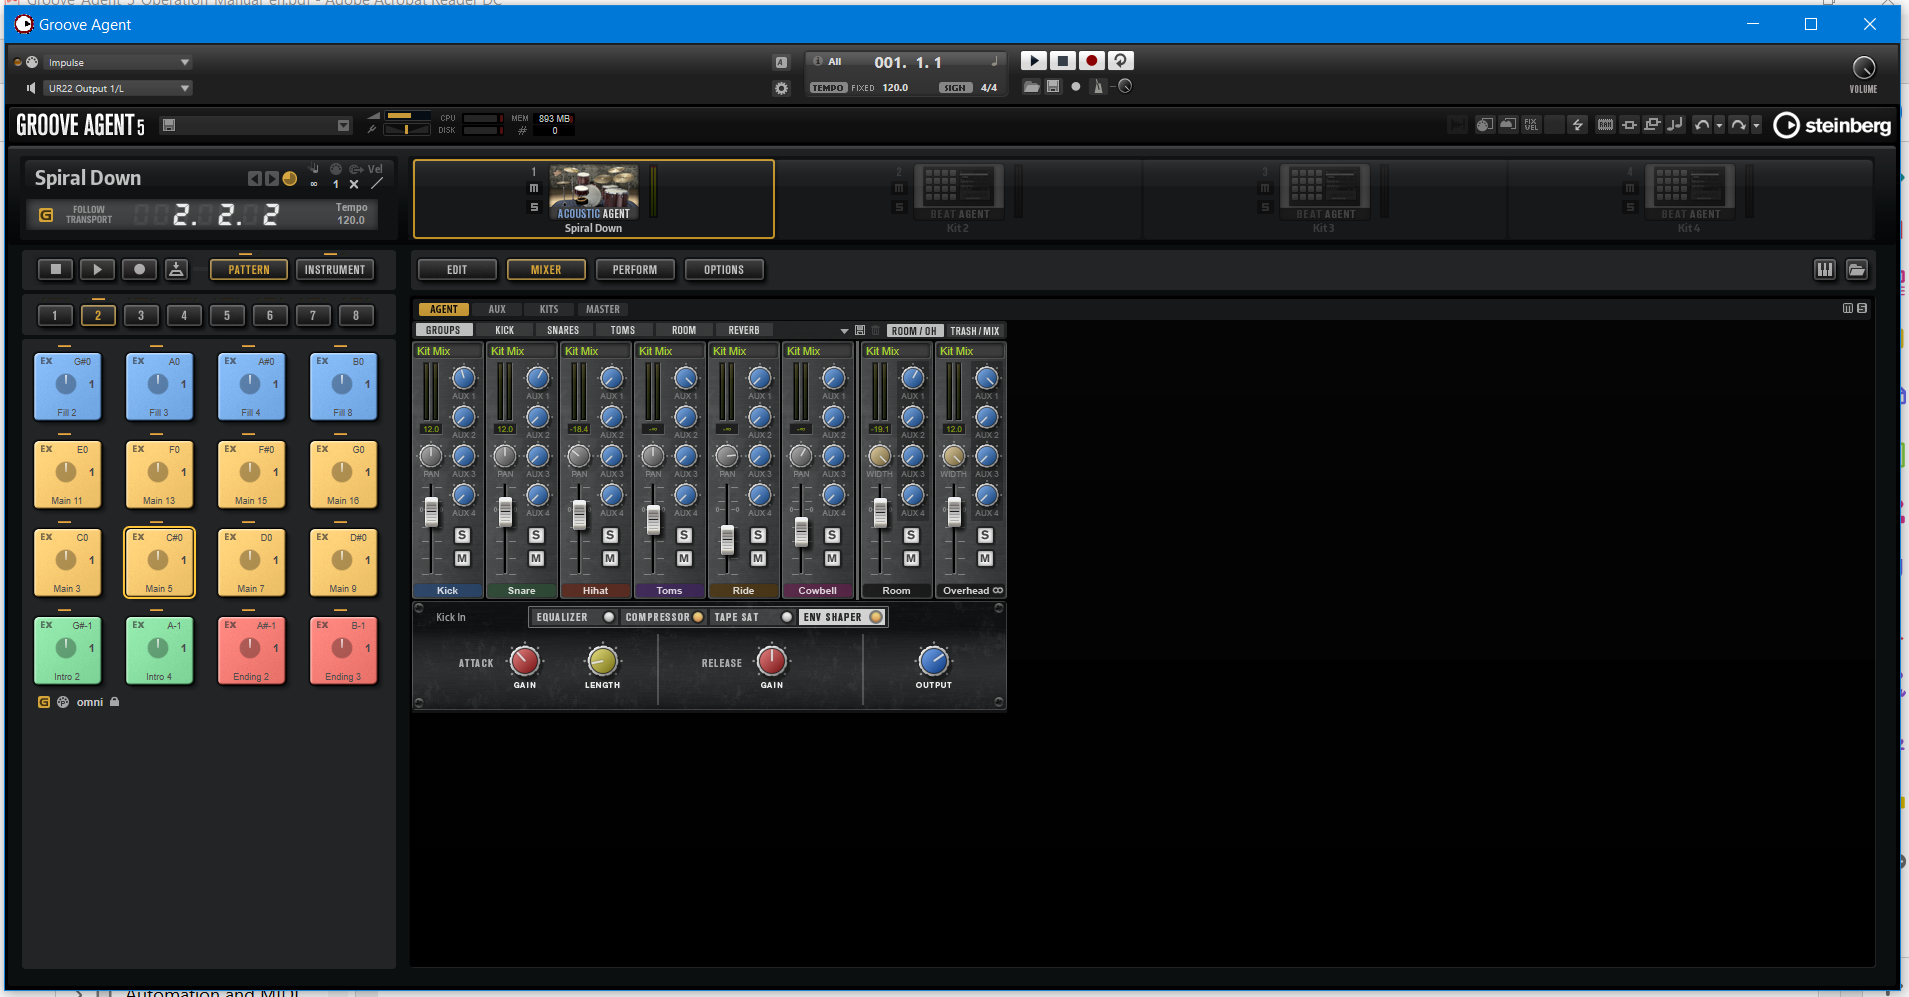Viewport: 1909px width, 997px height.
Task: Stop the top transport playback
Action: tap(1063, 61)
